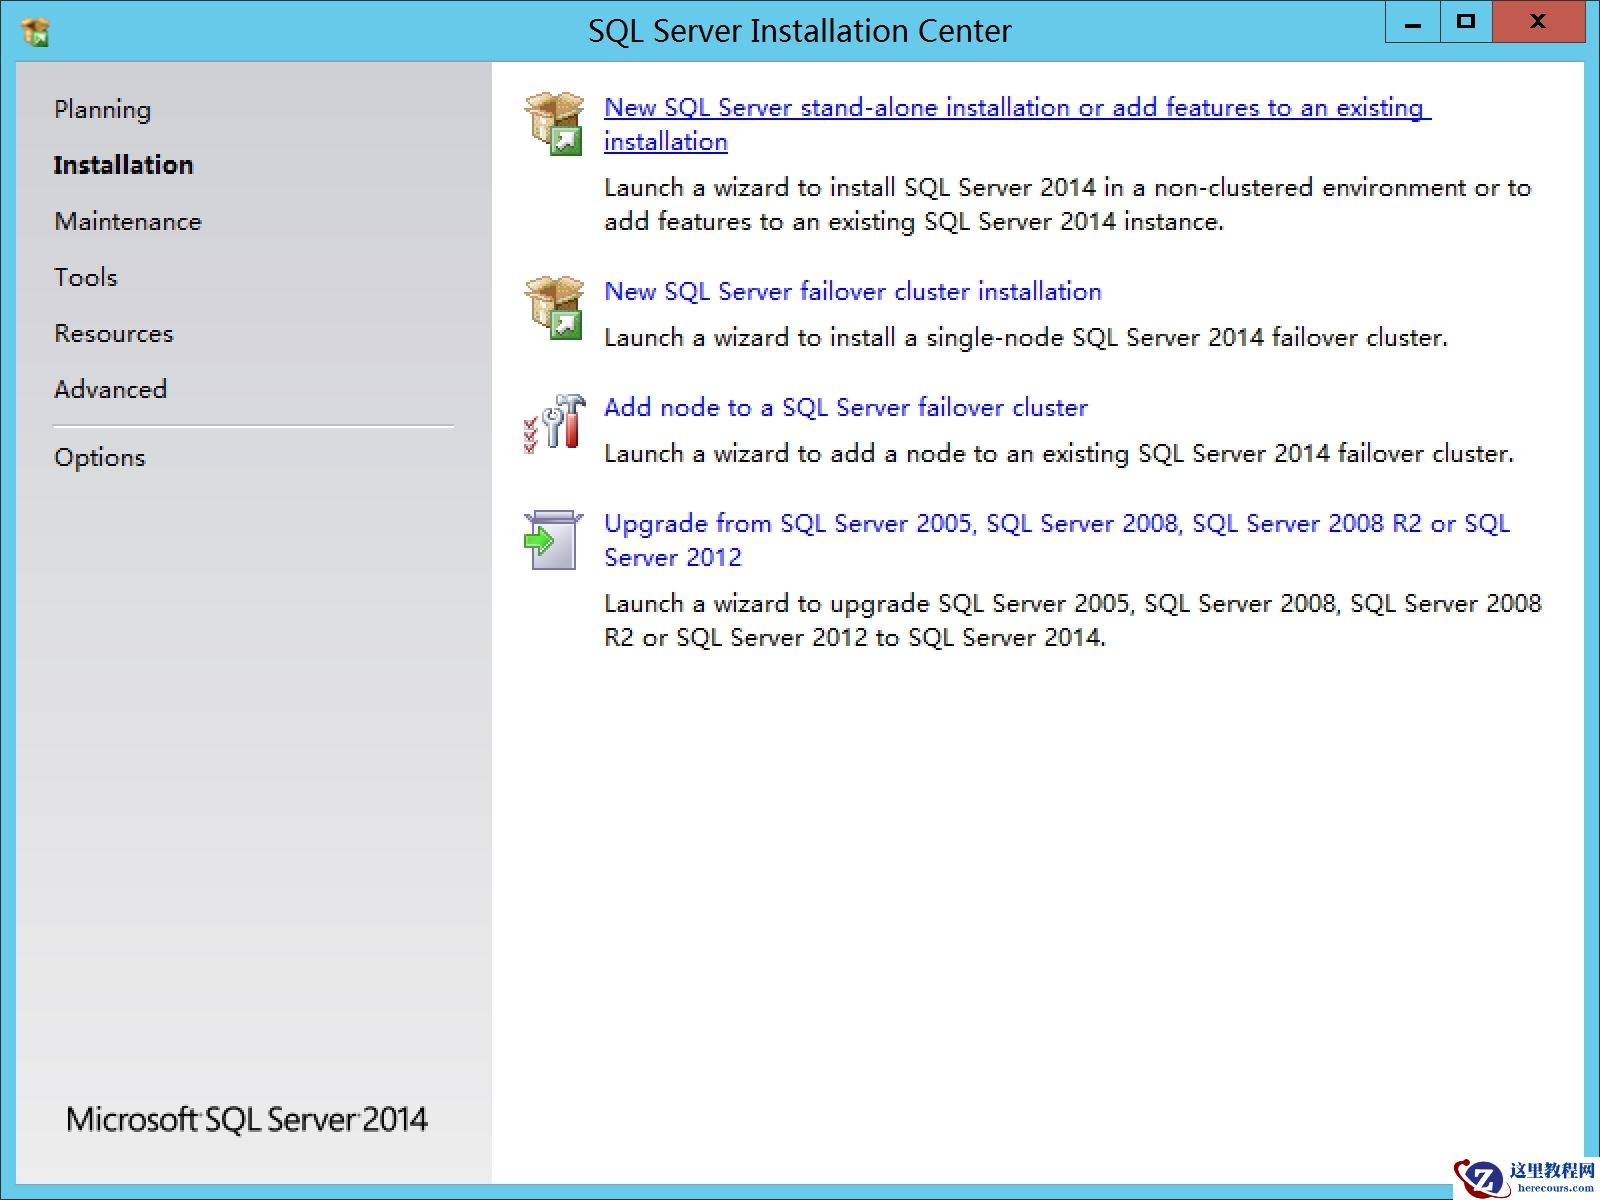Screen dimensions: 1600x1200
Task: Open the Resources section
Action: click(x=113, y=333)
